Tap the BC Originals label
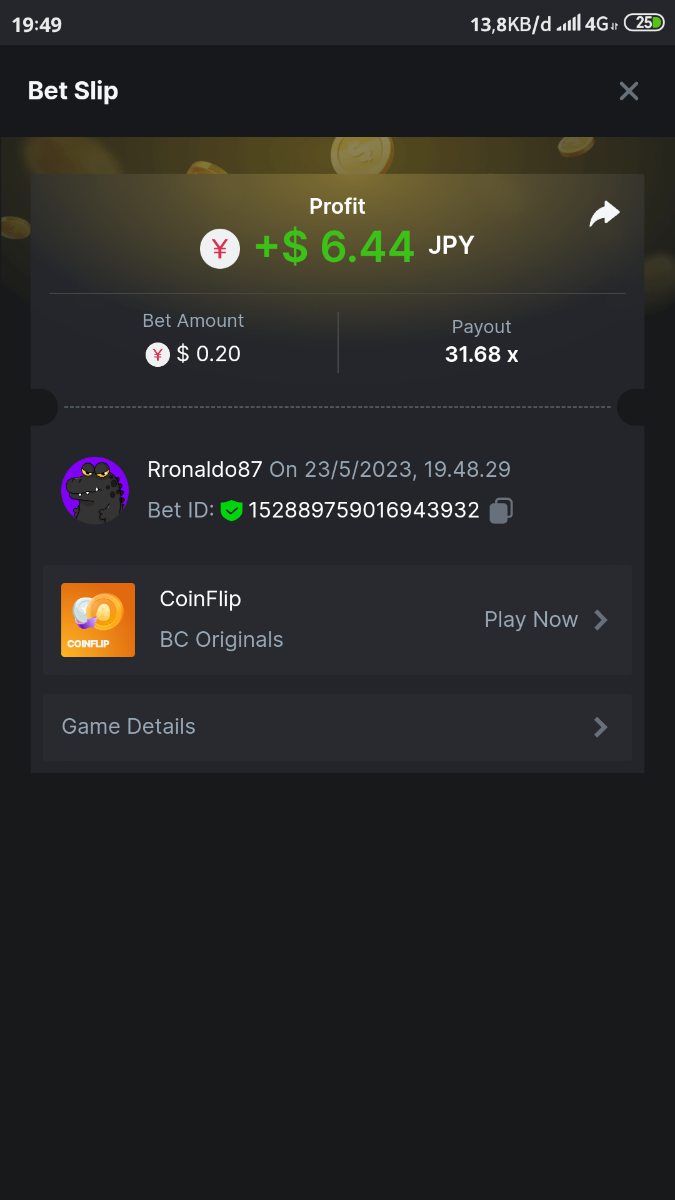 (x=221, y=640)
